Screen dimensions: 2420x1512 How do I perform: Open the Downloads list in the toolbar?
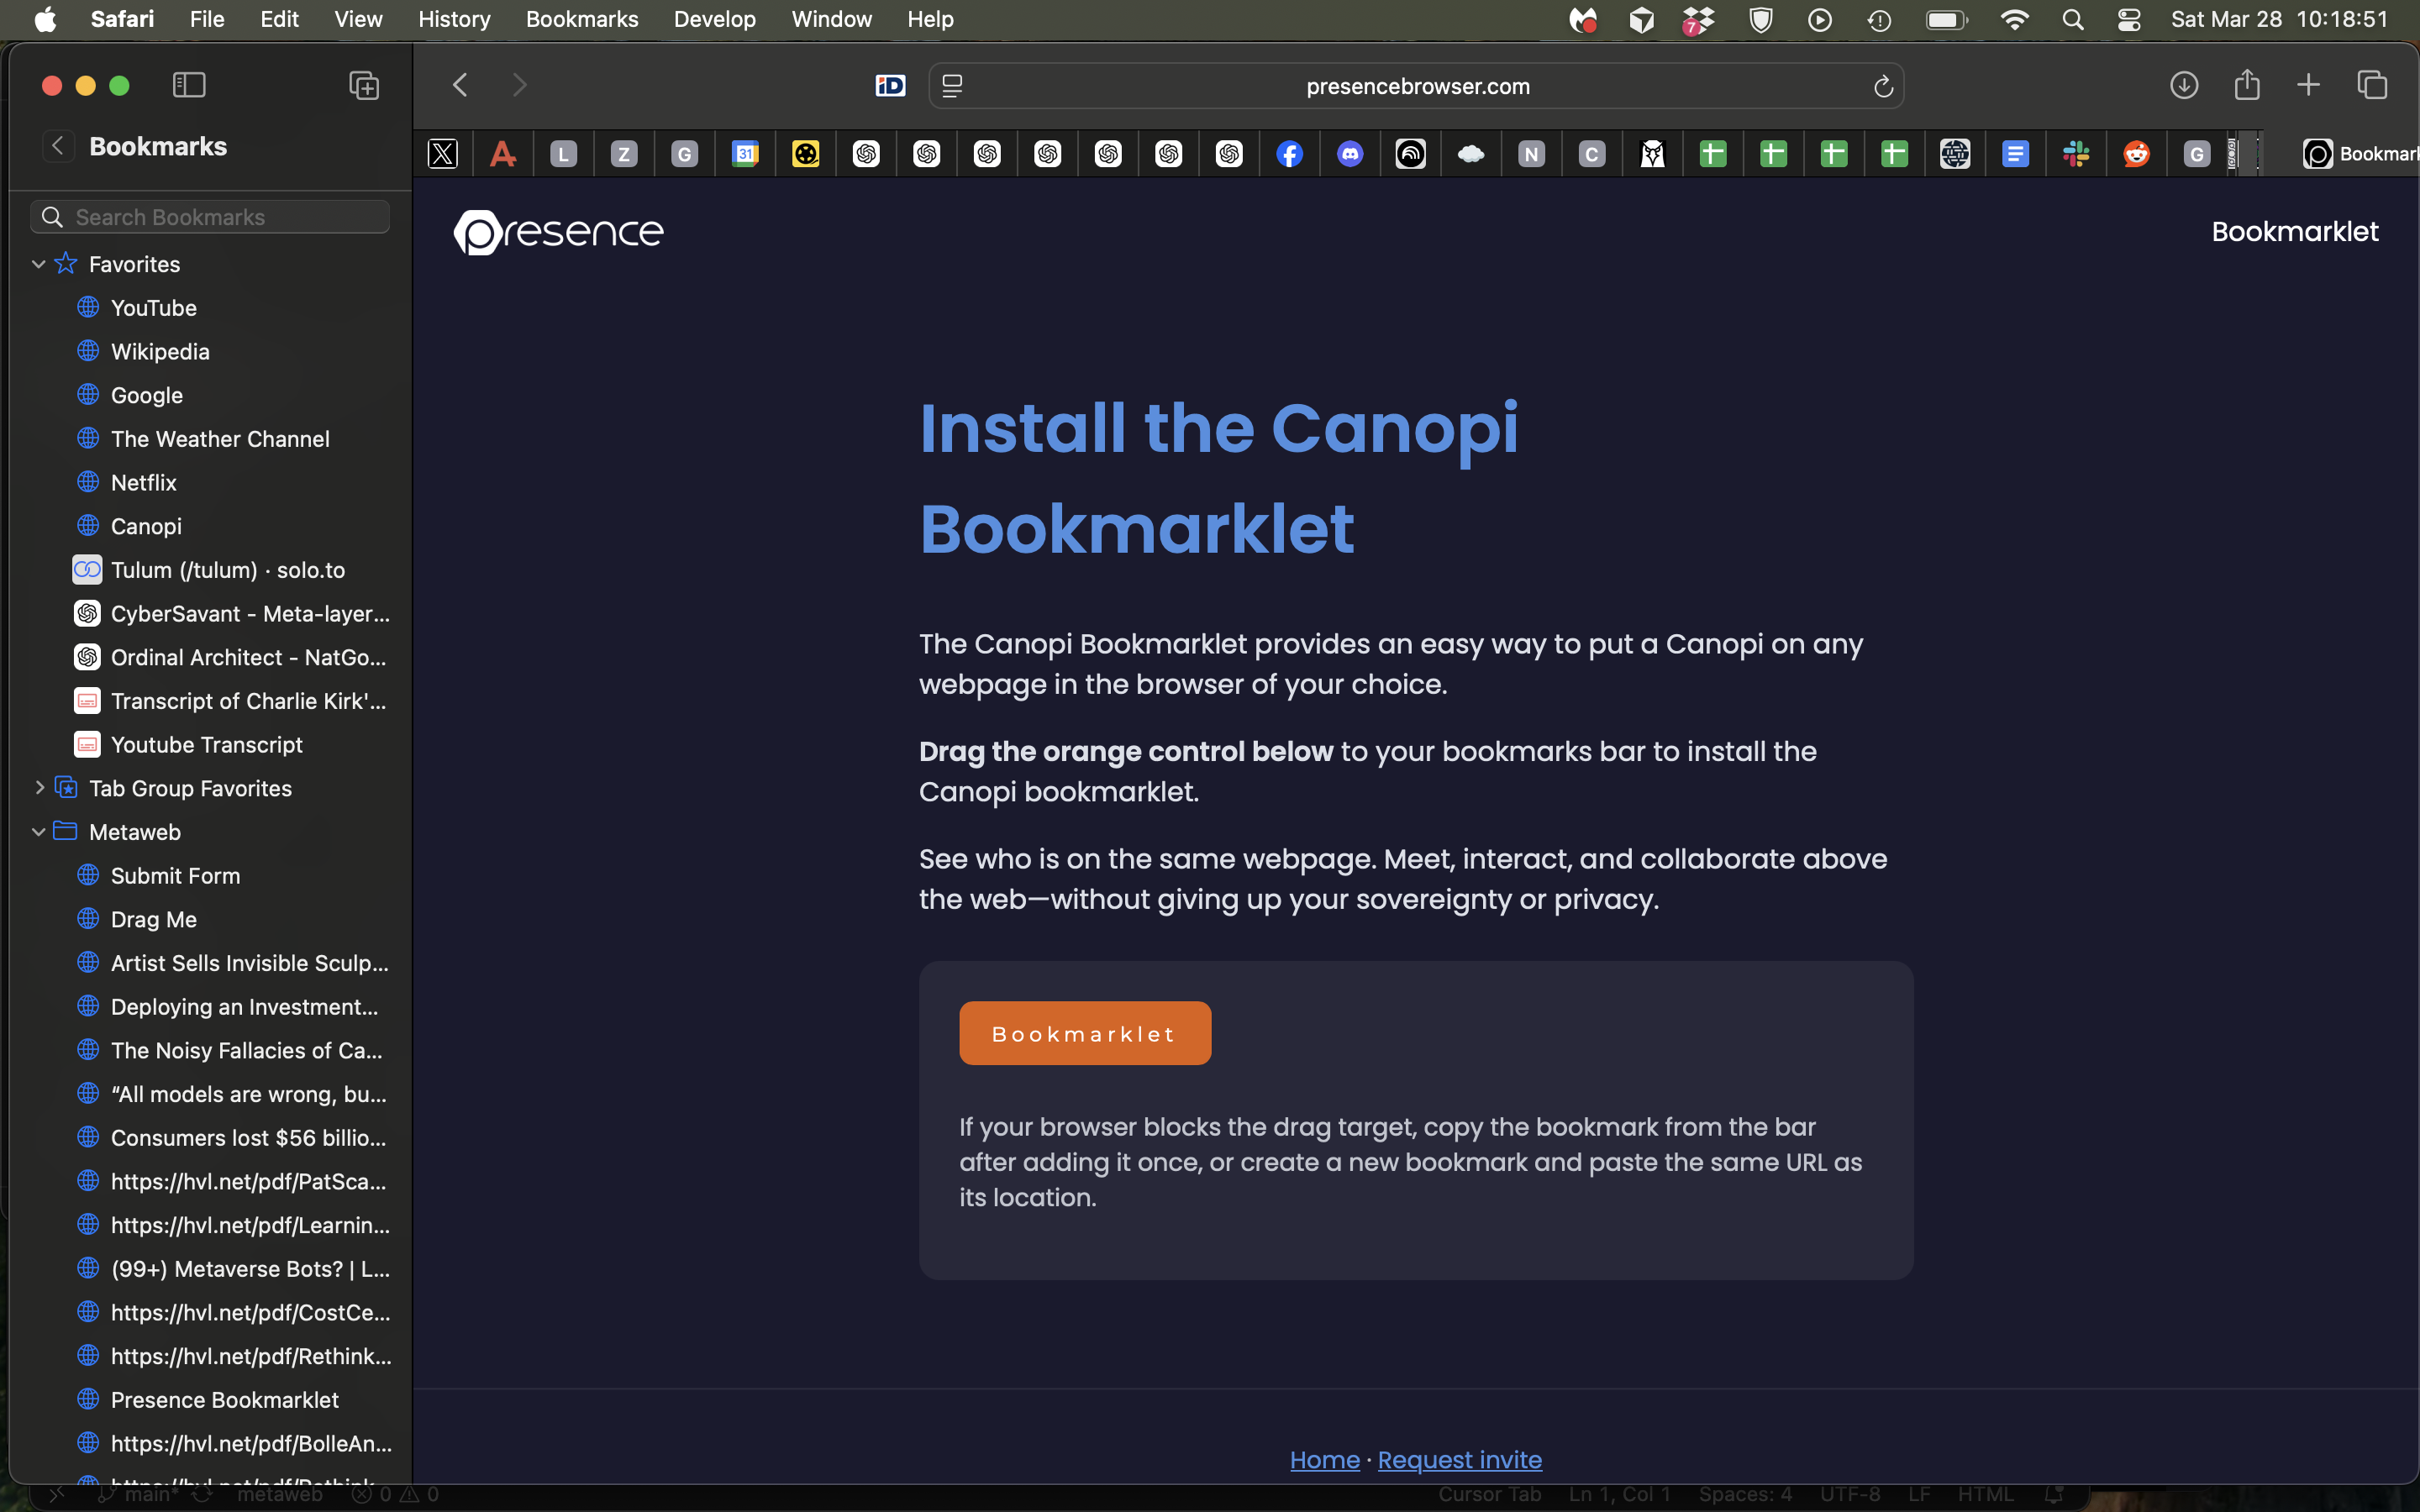click(x=2185, y=85)
